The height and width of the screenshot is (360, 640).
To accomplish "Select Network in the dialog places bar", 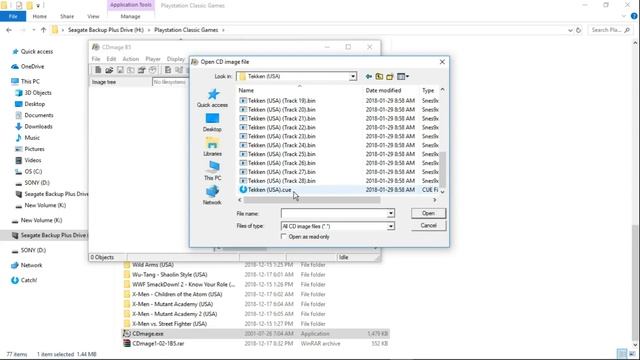I will pyautogui.click(x=212, y=196).
